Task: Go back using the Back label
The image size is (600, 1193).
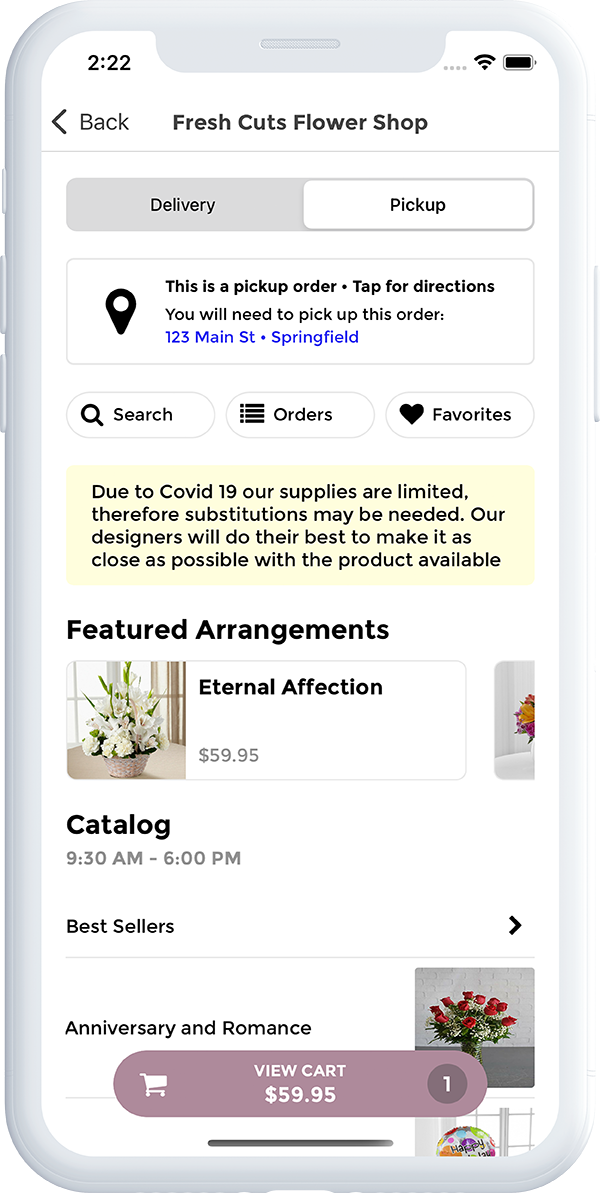Action: coord(104,122)
